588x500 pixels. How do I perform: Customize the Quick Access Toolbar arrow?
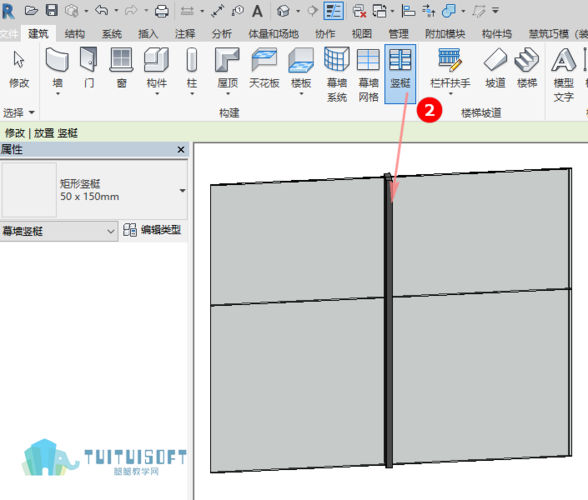point(495,11)
